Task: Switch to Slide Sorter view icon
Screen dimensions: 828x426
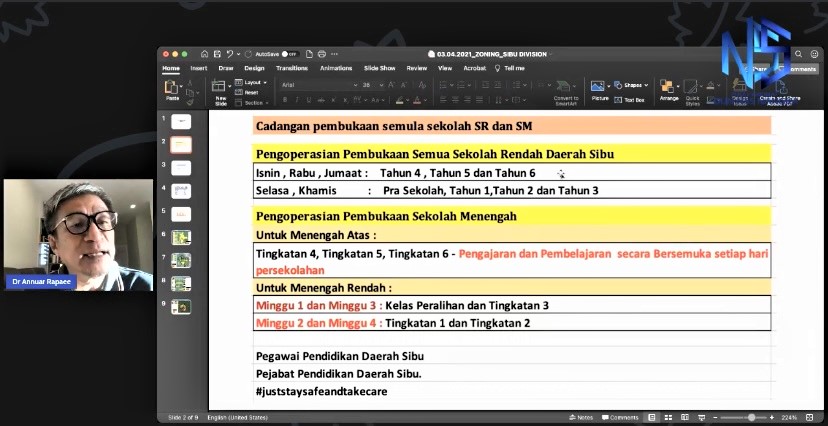Action: click(669, 418)
